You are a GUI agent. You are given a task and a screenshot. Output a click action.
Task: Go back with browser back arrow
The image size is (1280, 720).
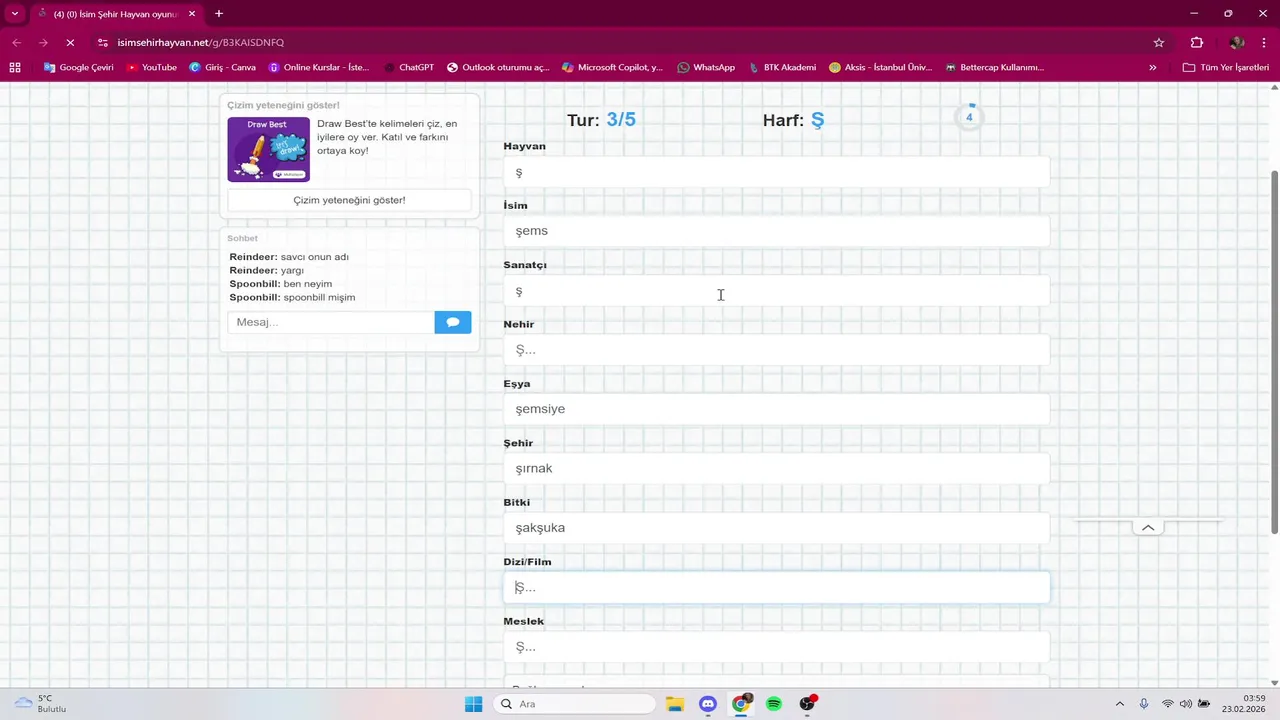(16, 43)
